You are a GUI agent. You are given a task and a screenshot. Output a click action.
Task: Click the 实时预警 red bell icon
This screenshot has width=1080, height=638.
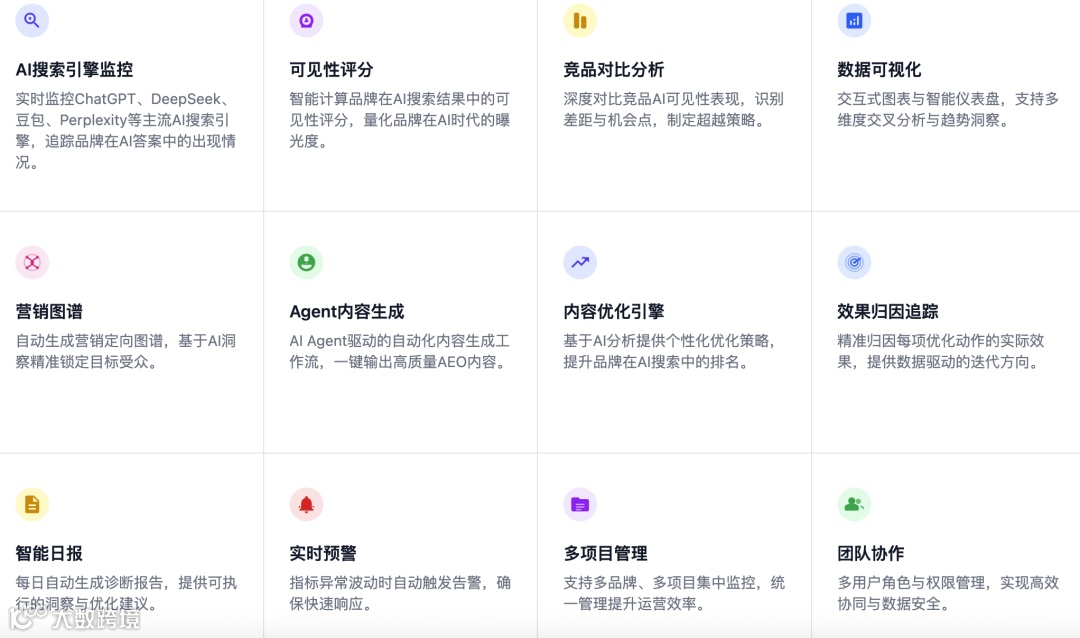[306, 504]
